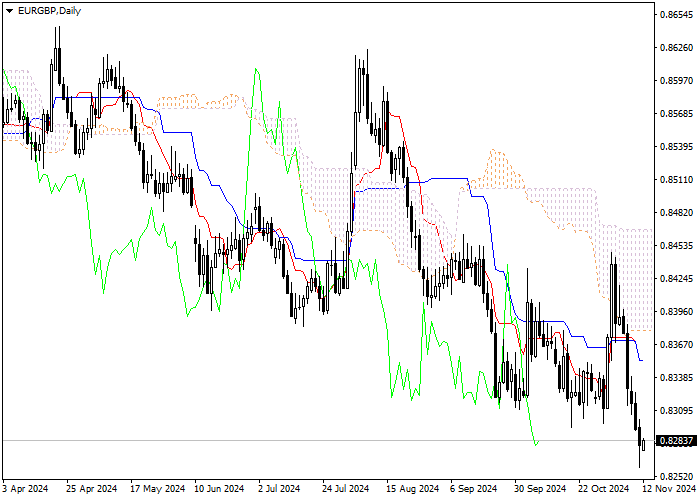Viewport: 700px width, 500px height.
Task: Click the 0.86545 price axis label
Action: click(x=677, y=15)
